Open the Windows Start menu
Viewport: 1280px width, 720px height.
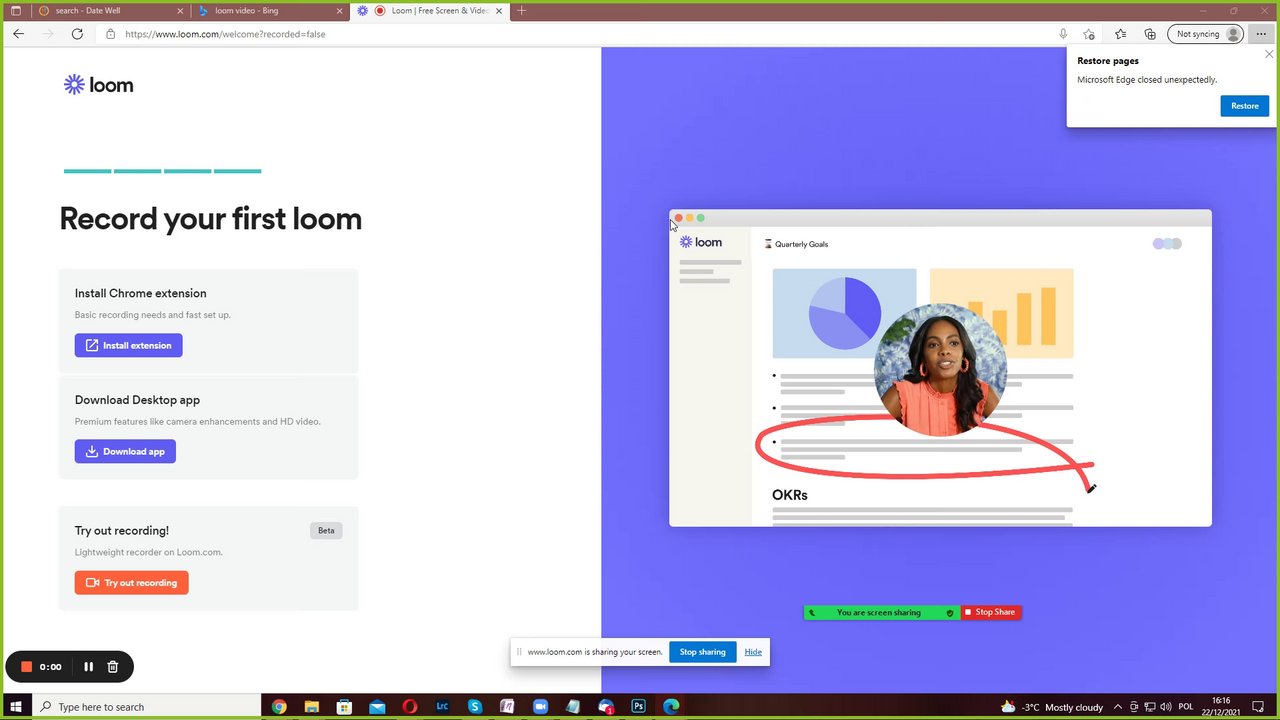15,707
